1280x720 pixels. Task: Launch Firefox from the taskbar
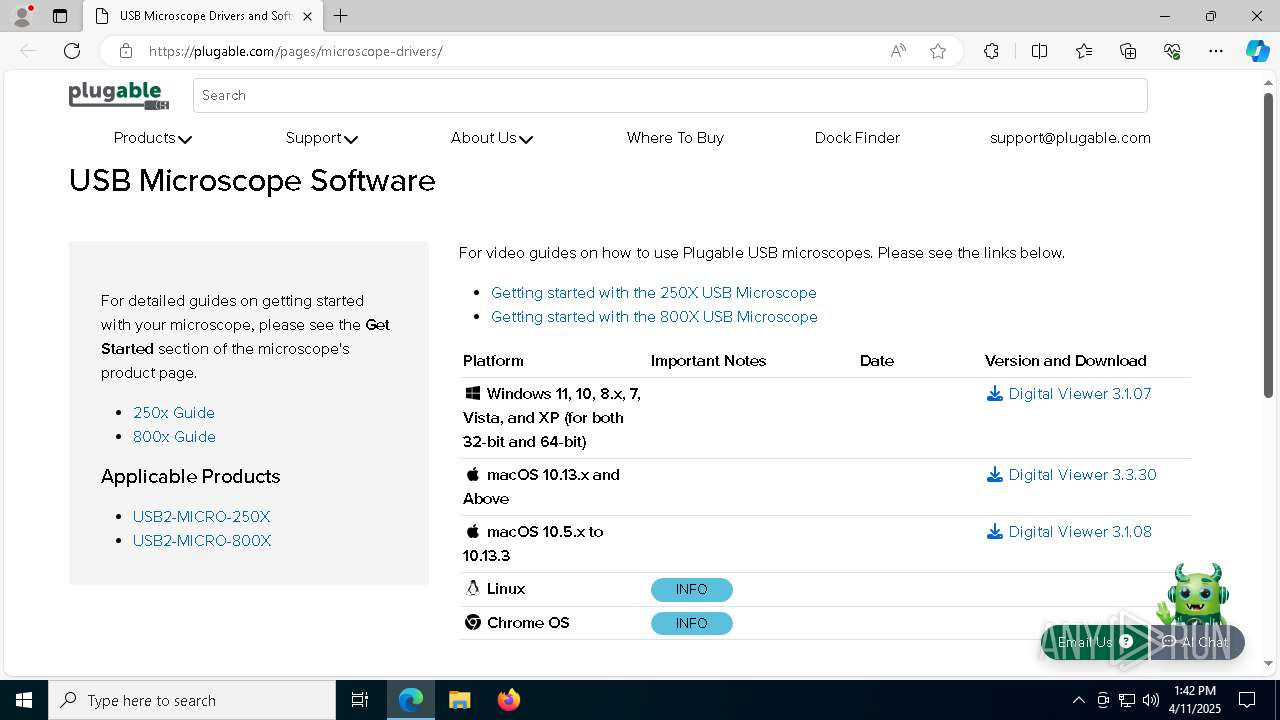(x=509, y=700)
